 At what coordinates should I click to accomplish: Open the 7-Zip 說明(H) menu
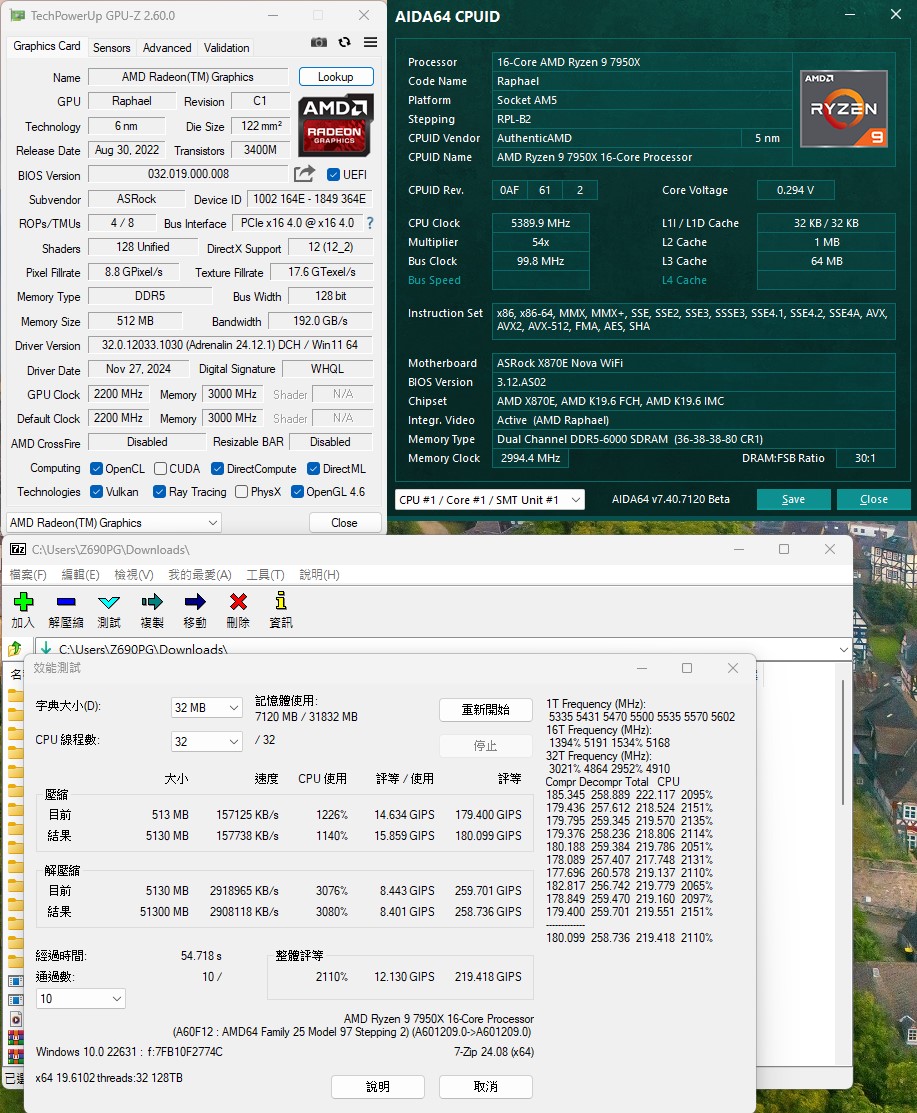(x=319, y=575)
